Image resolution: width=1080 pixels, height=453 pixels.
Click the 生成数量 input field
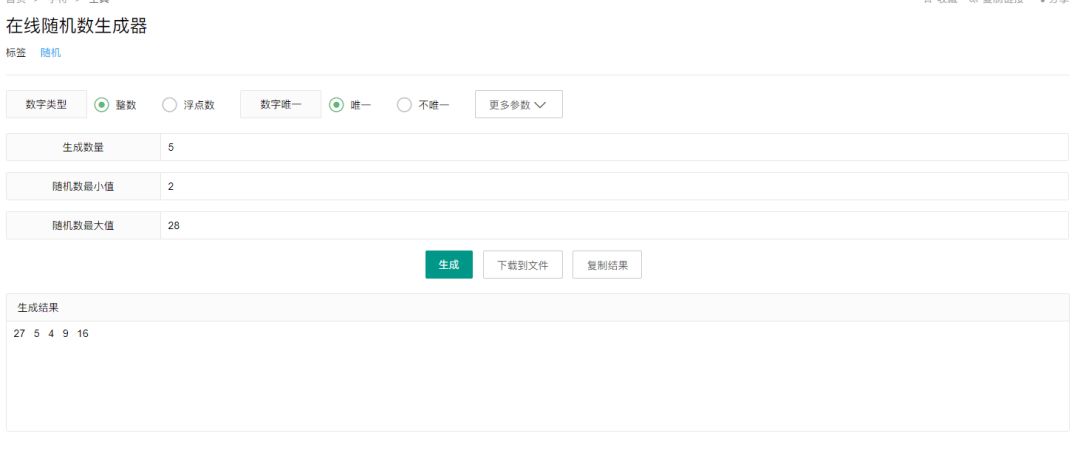[614, 147]
